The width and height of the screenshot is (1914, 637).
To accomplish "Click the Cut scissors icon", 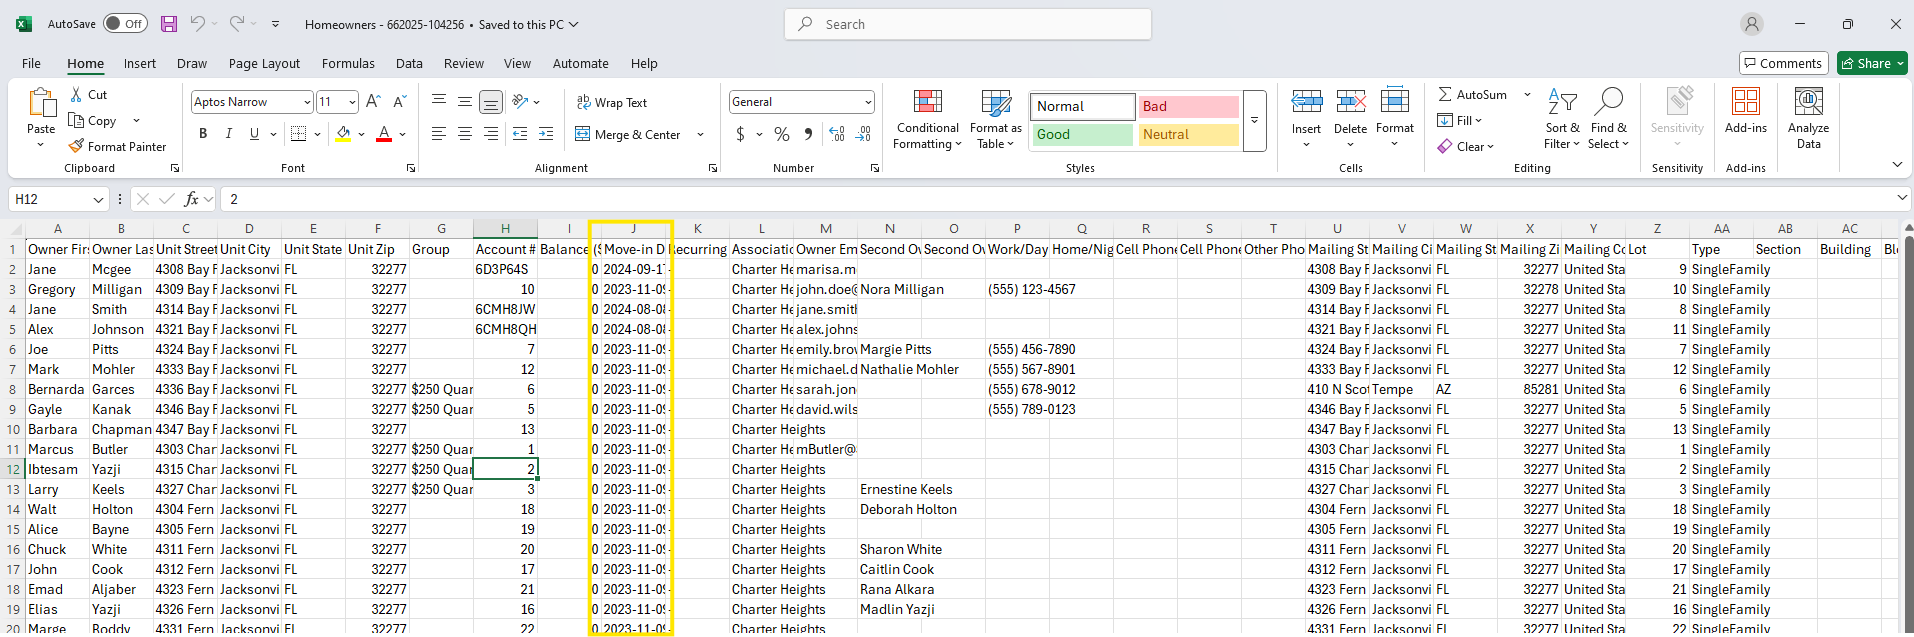I will (x=76, y=94).
